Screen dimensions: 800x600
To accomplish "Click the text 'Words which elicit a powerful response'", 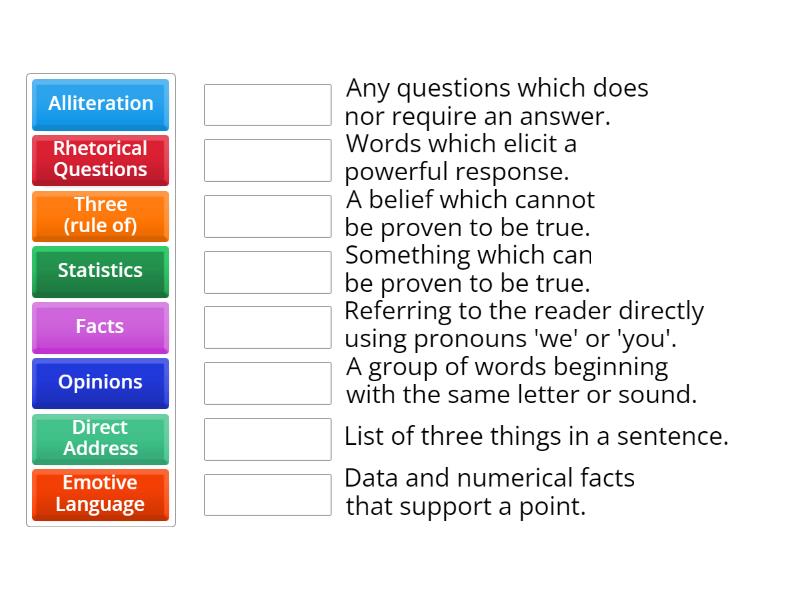I will pyautogui.click(x=461, y=157).
